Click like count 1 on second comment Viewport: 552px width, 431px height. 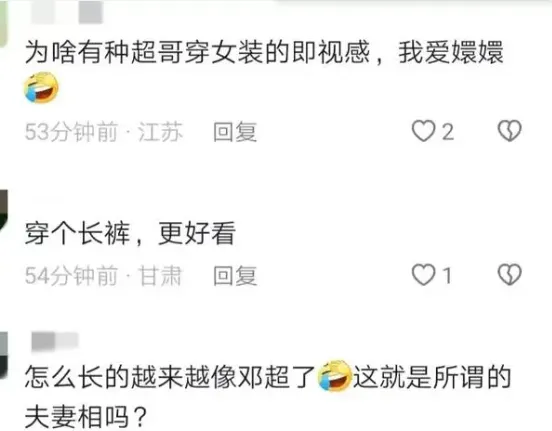pyautogui.click(x=447, y=275)
